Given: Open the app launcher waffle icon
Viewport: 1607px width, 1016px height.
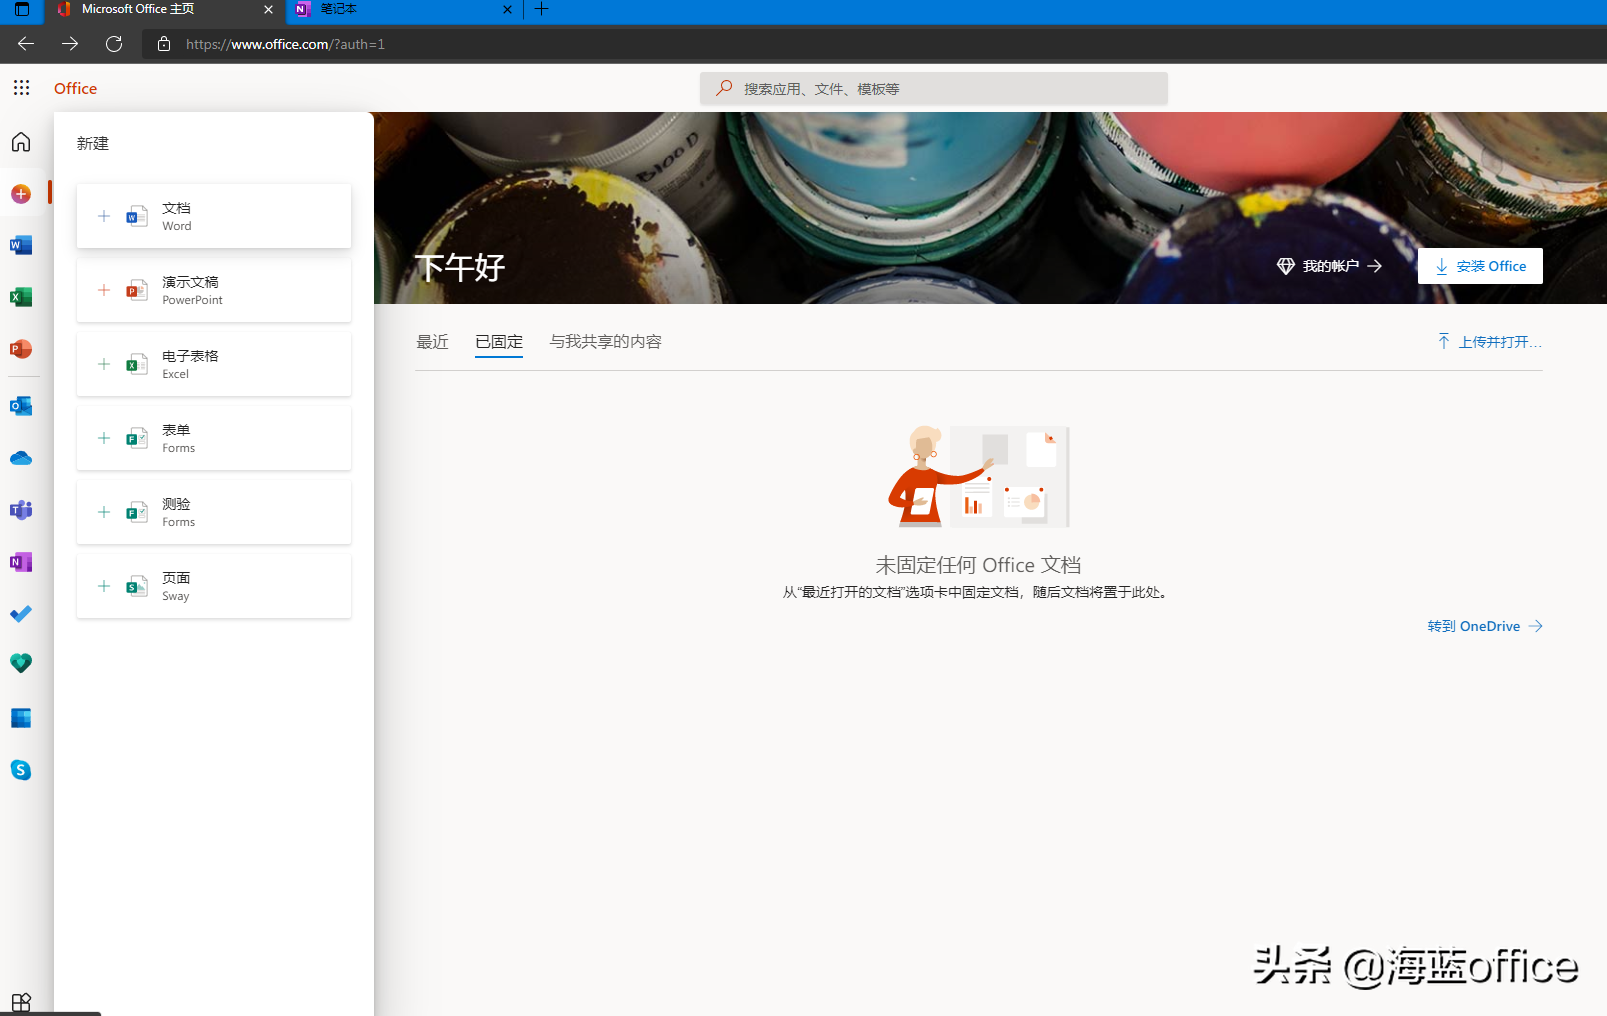Looking at the screenshot, I should coord(21,88).
